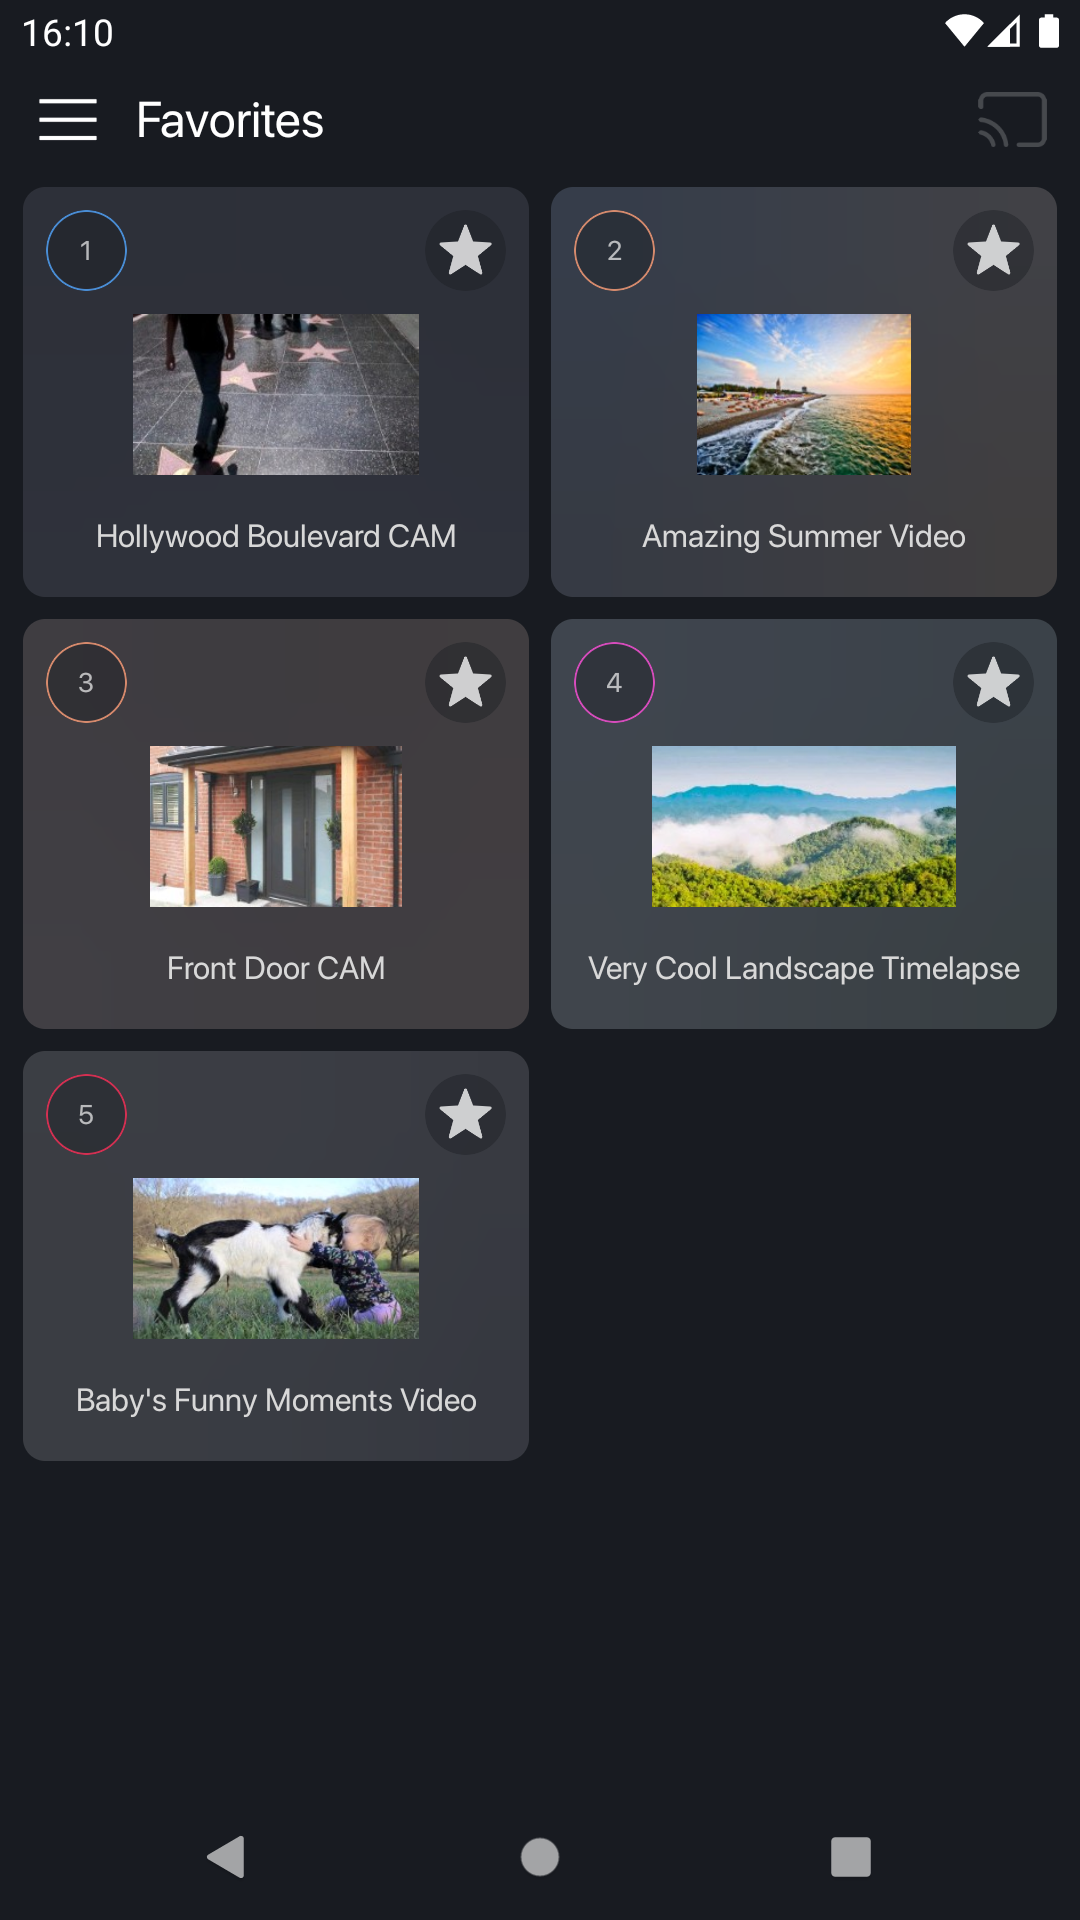Open Front Door CAM house thumbnail
Viewport: 1080px width, 1920px height.
(x=276, y=826)
